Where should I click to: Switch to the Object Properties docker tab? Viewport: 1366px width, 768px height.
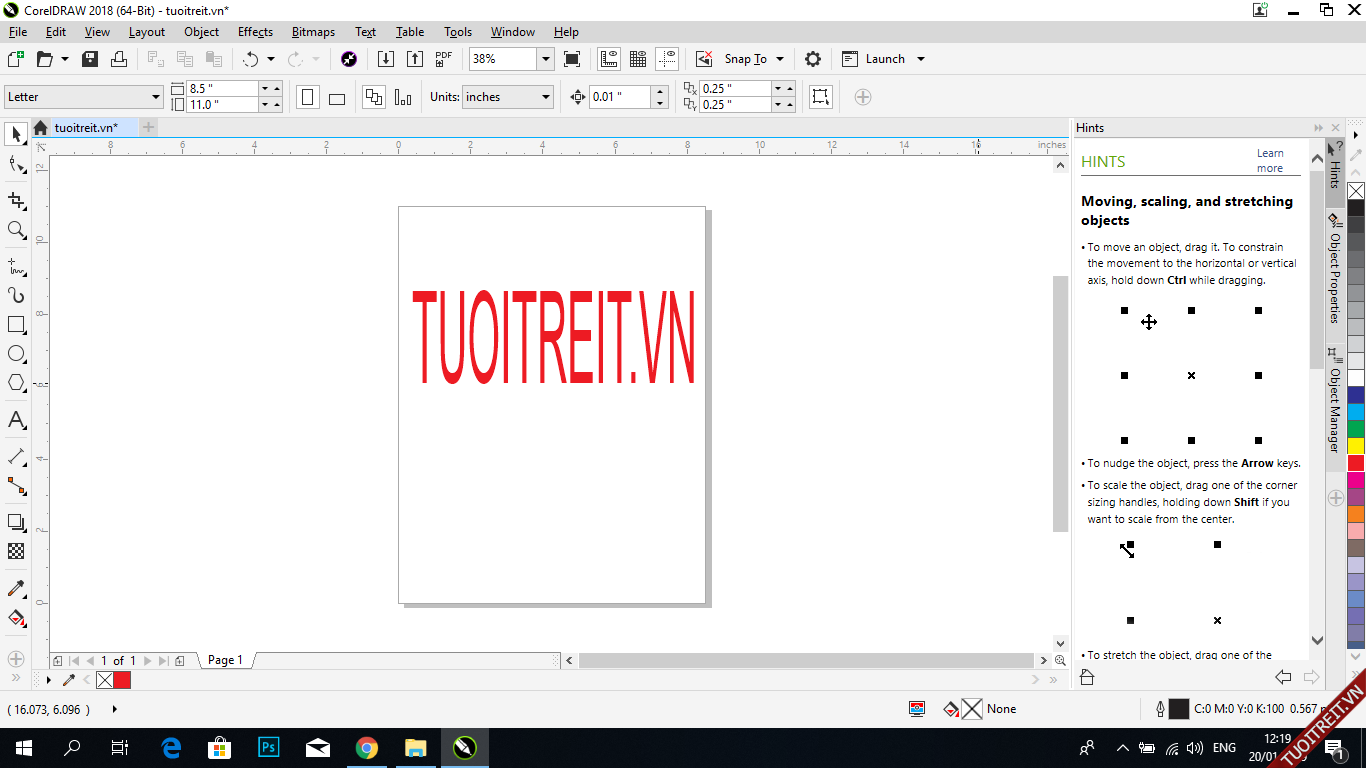[1334, 270]
